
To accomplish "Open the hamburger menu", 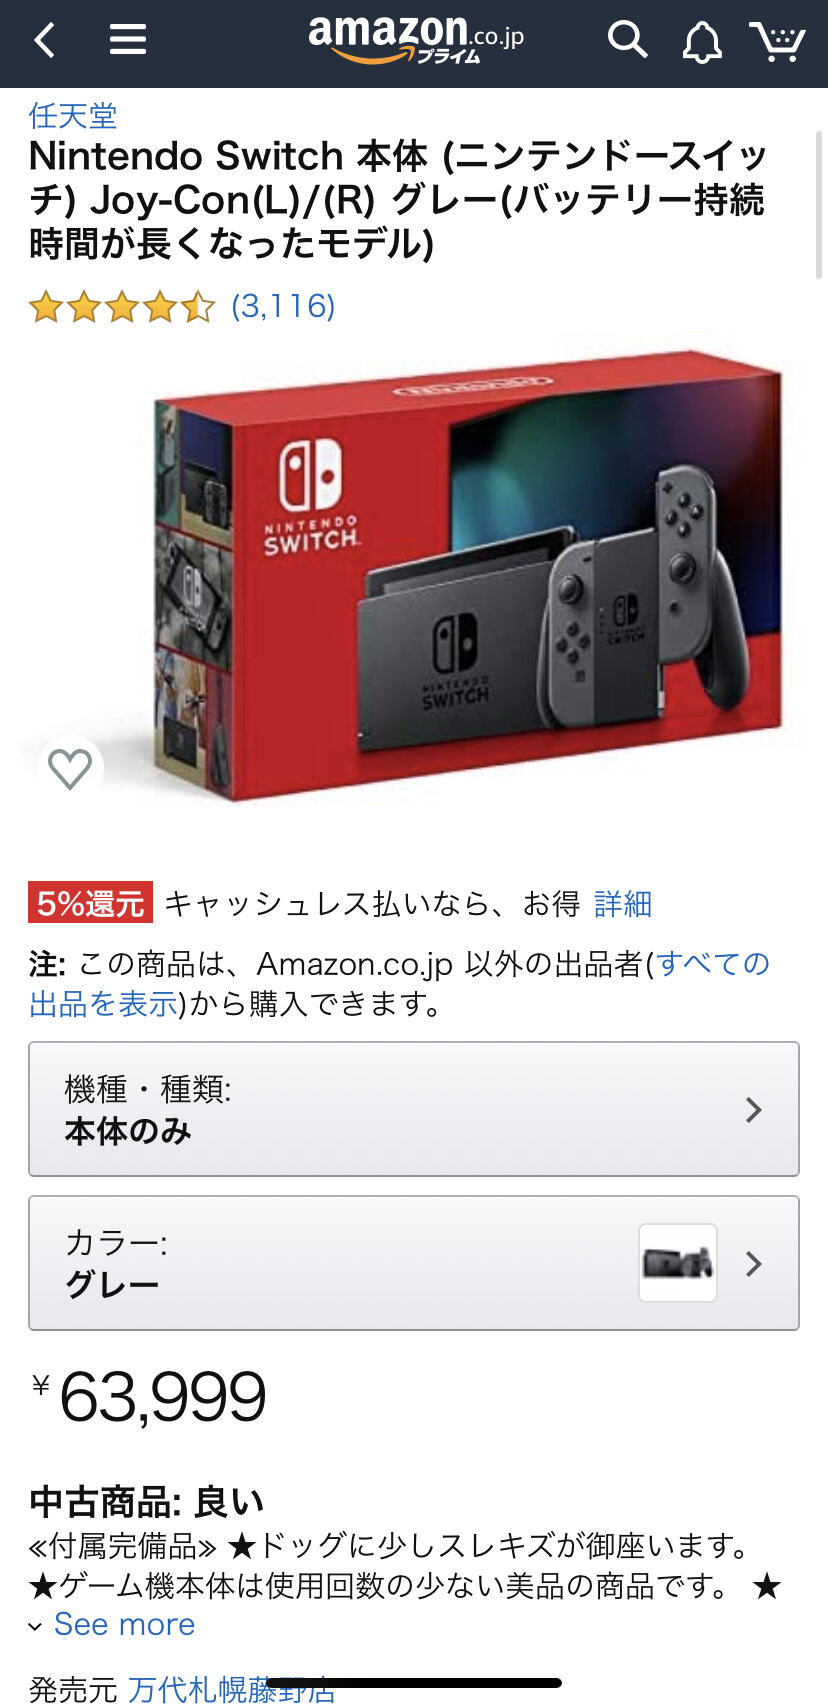I will click(128, 40).
